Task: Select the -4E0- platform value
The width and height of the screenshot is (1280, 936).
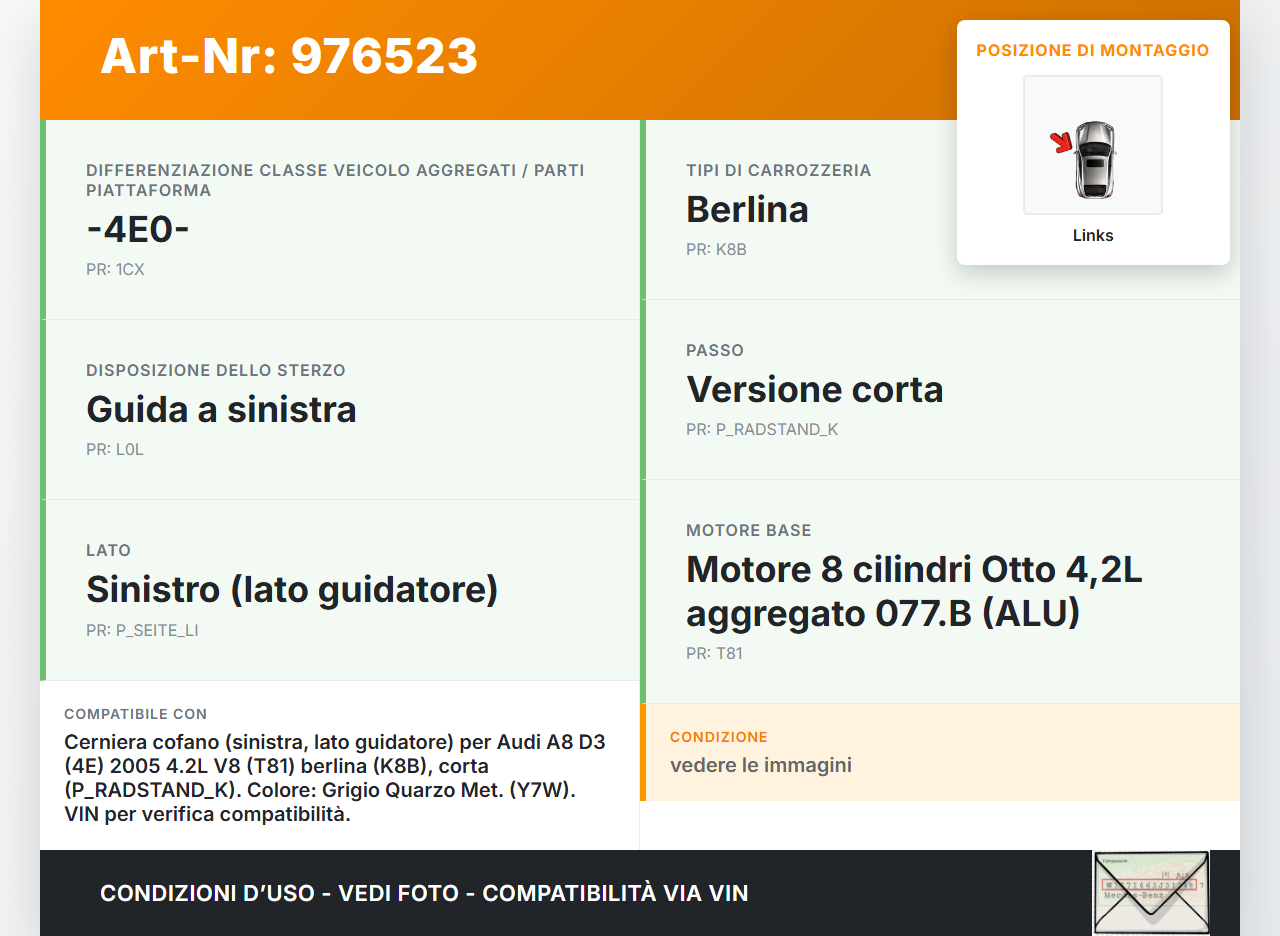Action: [x=138, y=229]
